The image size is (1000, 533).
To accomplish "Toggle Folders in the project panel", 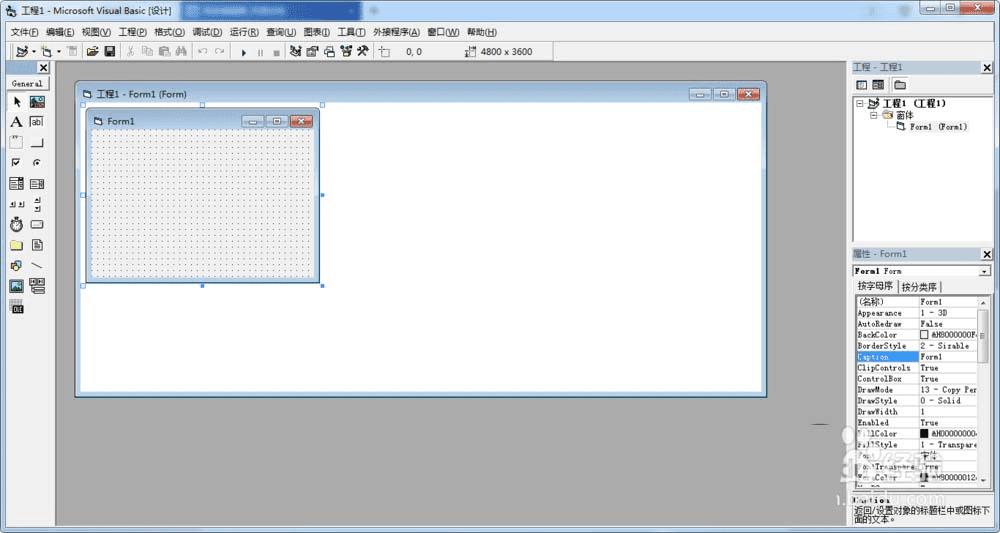I will click(x=899, y=85).
